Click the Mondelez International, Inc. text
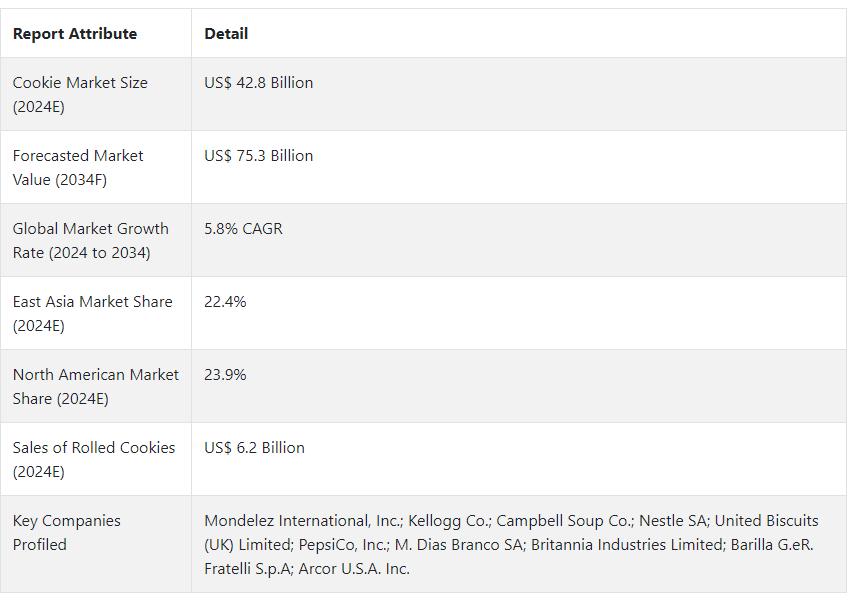849x594 pixels. click(303, 521)
